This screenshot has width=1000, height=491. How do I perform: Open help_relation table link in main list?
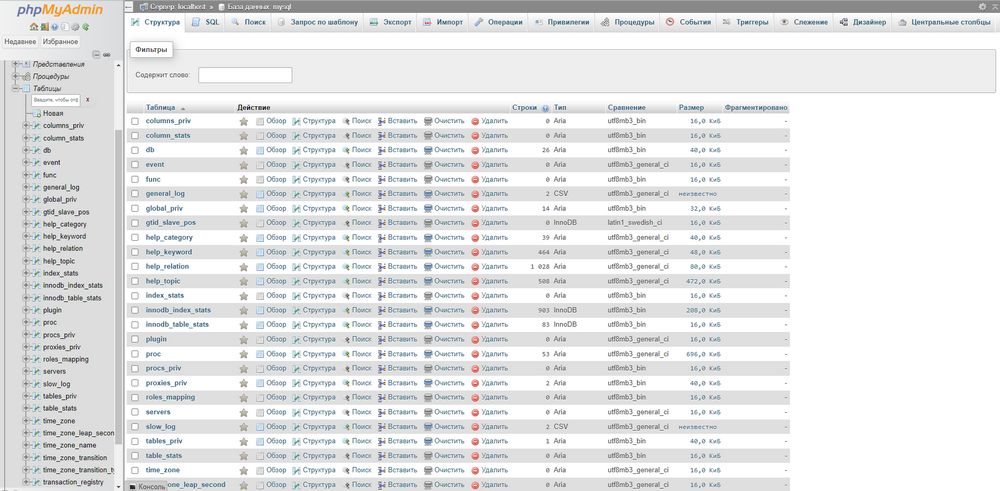(x=167, y=267)
